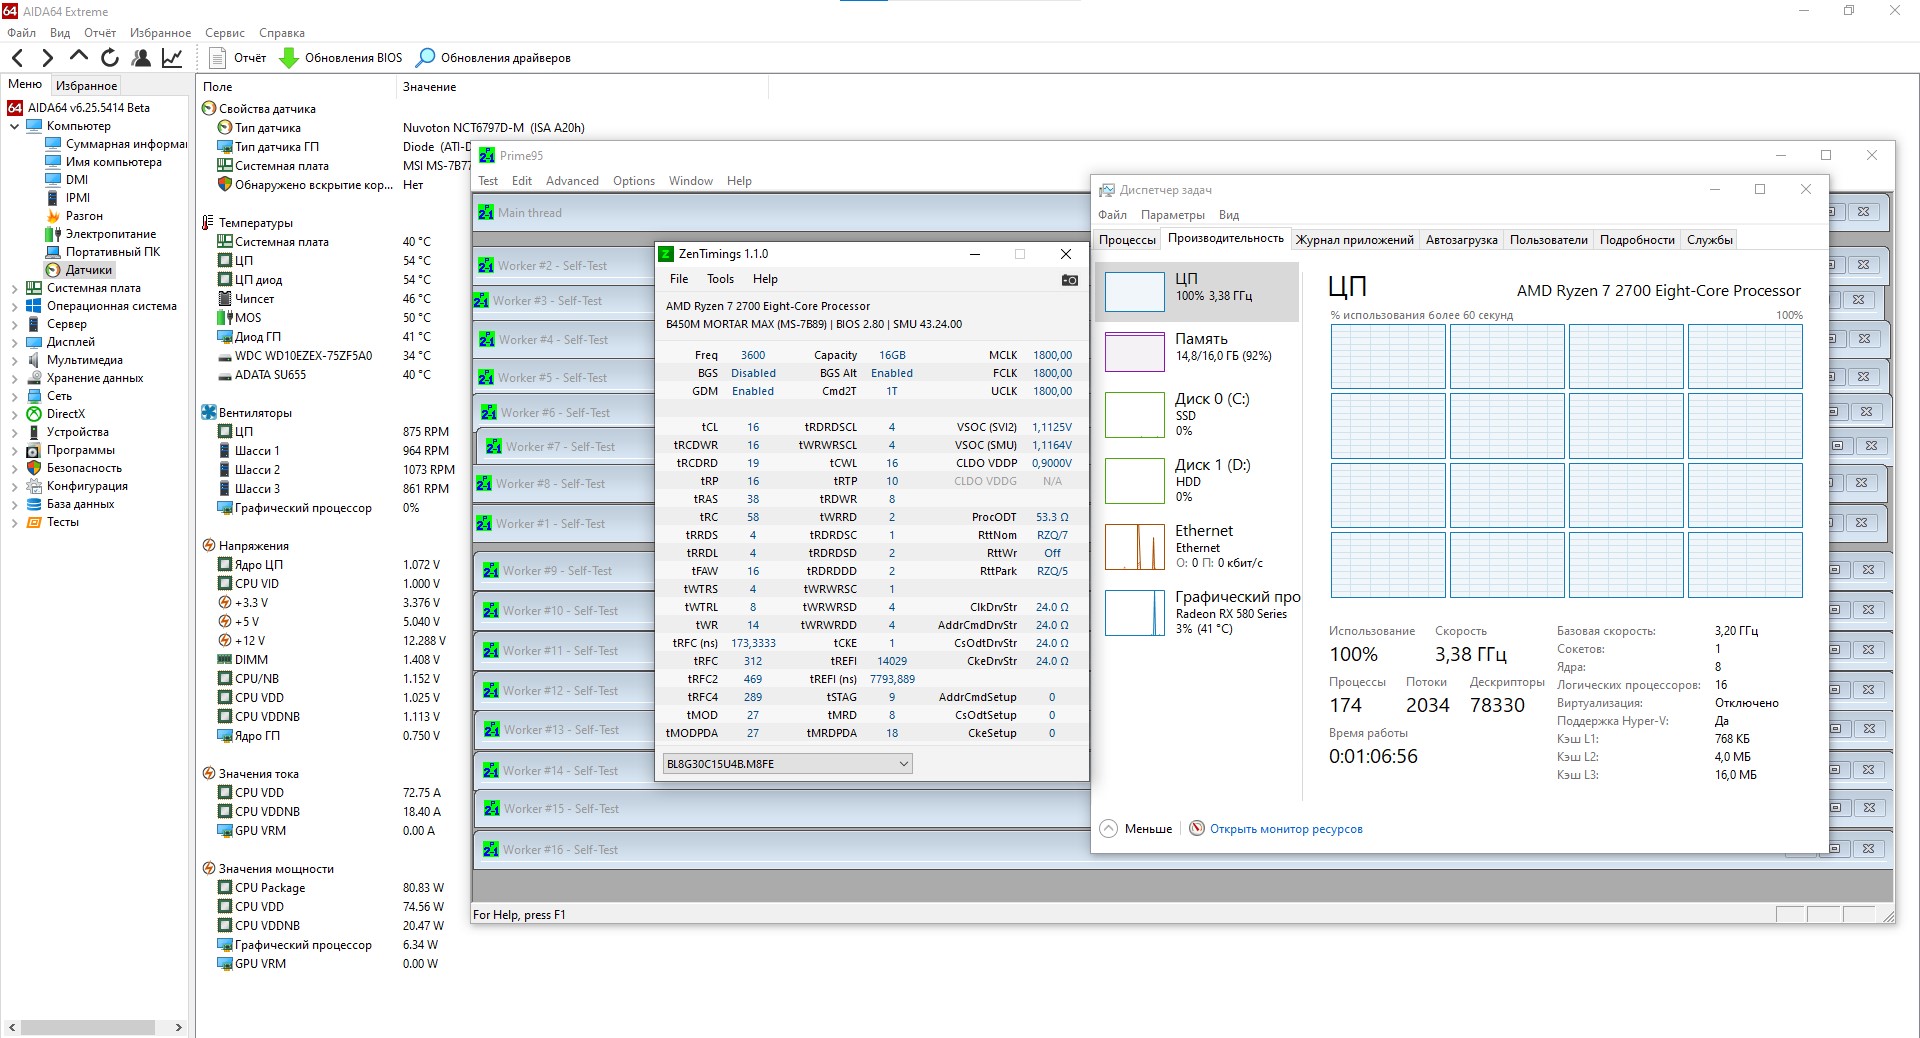
Task: Click the Отчёт report page icon in toolbar
Action: [218, 58]
